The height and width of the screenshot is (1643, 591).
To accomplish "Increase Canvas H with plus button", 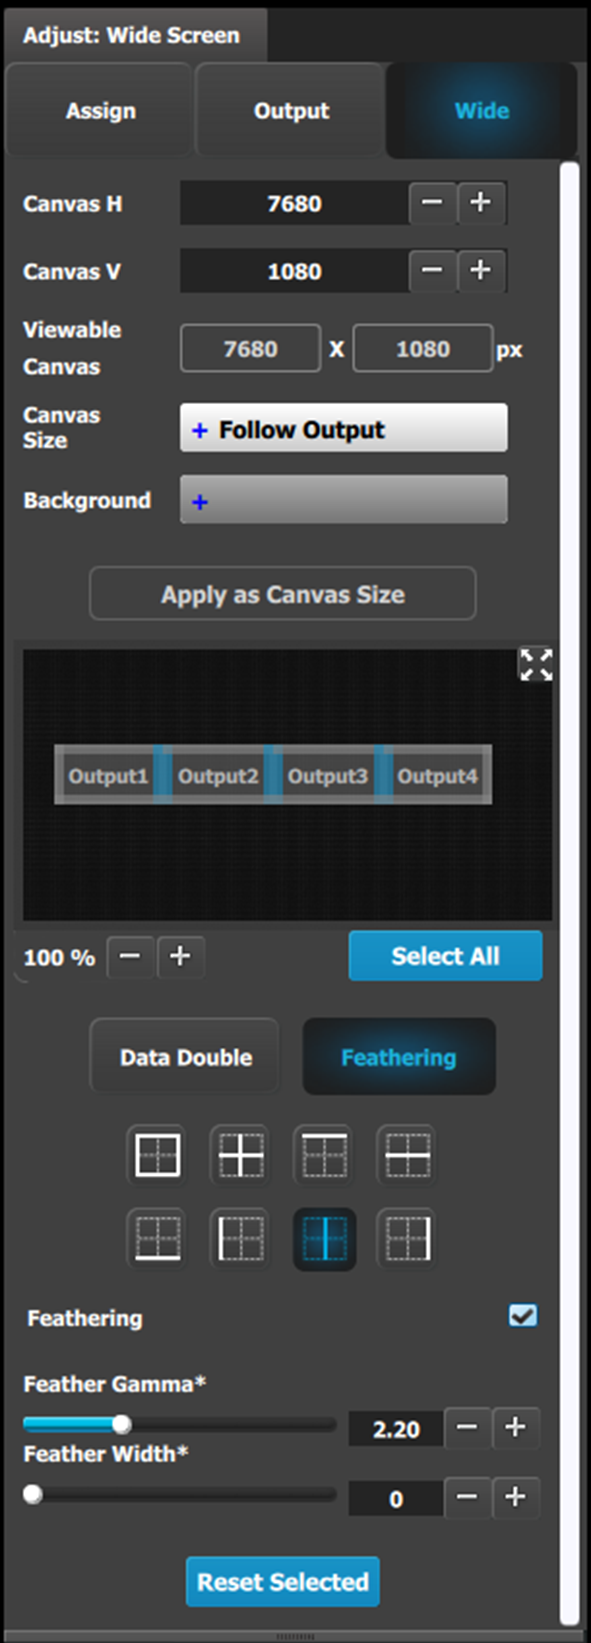I will 481,203.
